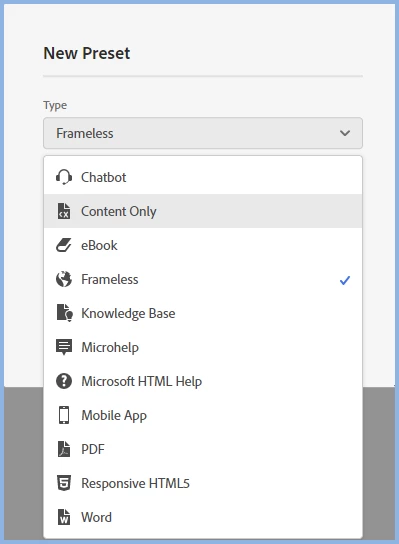Collapse the Type dropdown chevron
The width and height of the screenshot is (399, 544).
click(x=345, y=133)
